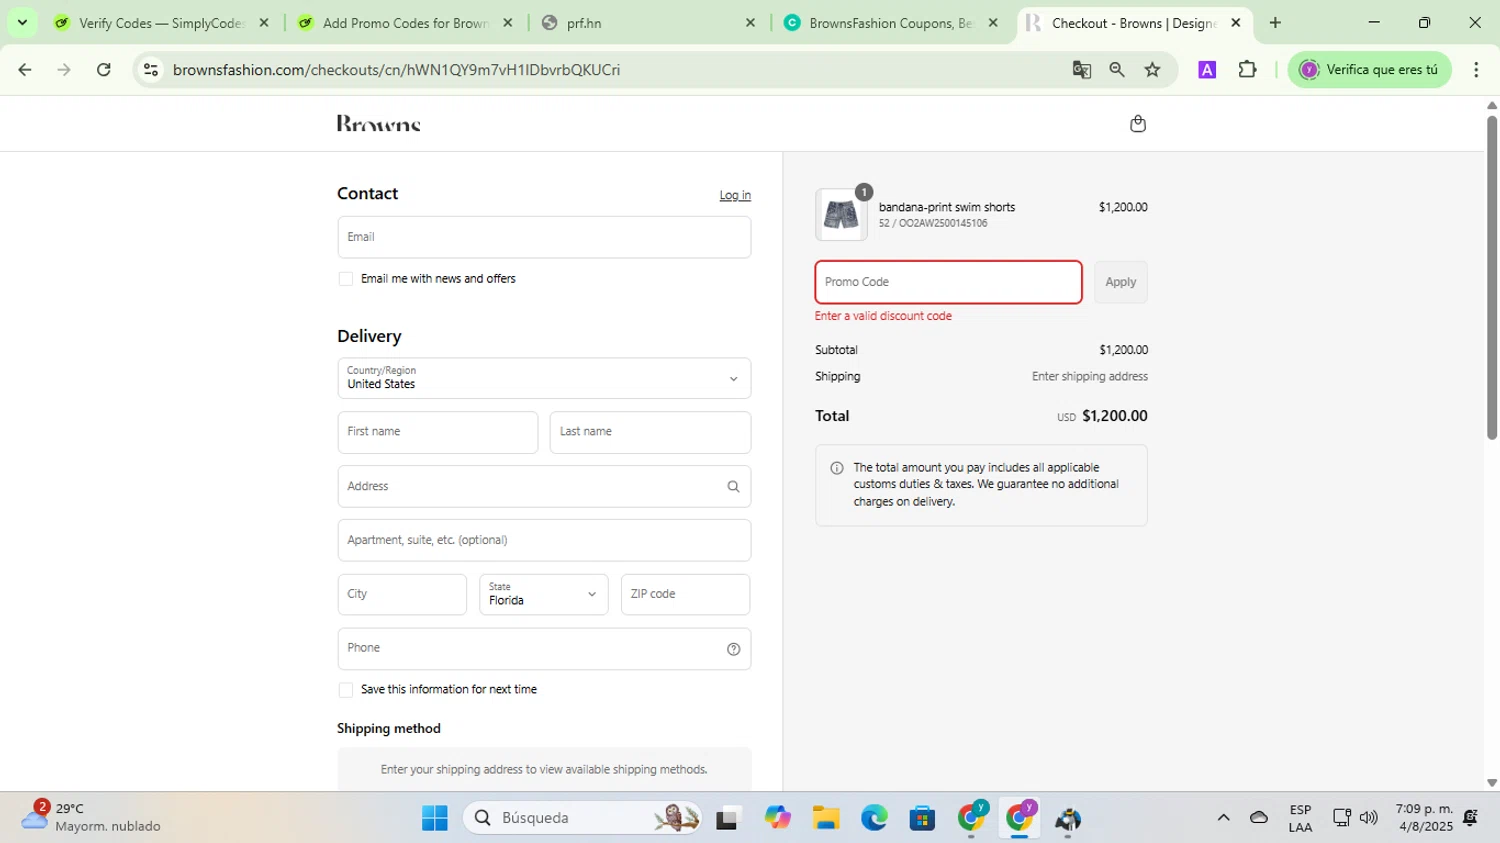Screen dimensions: 1500x843
Task: Open the Chrome three-dot menu
Action: click(1476, 70)
